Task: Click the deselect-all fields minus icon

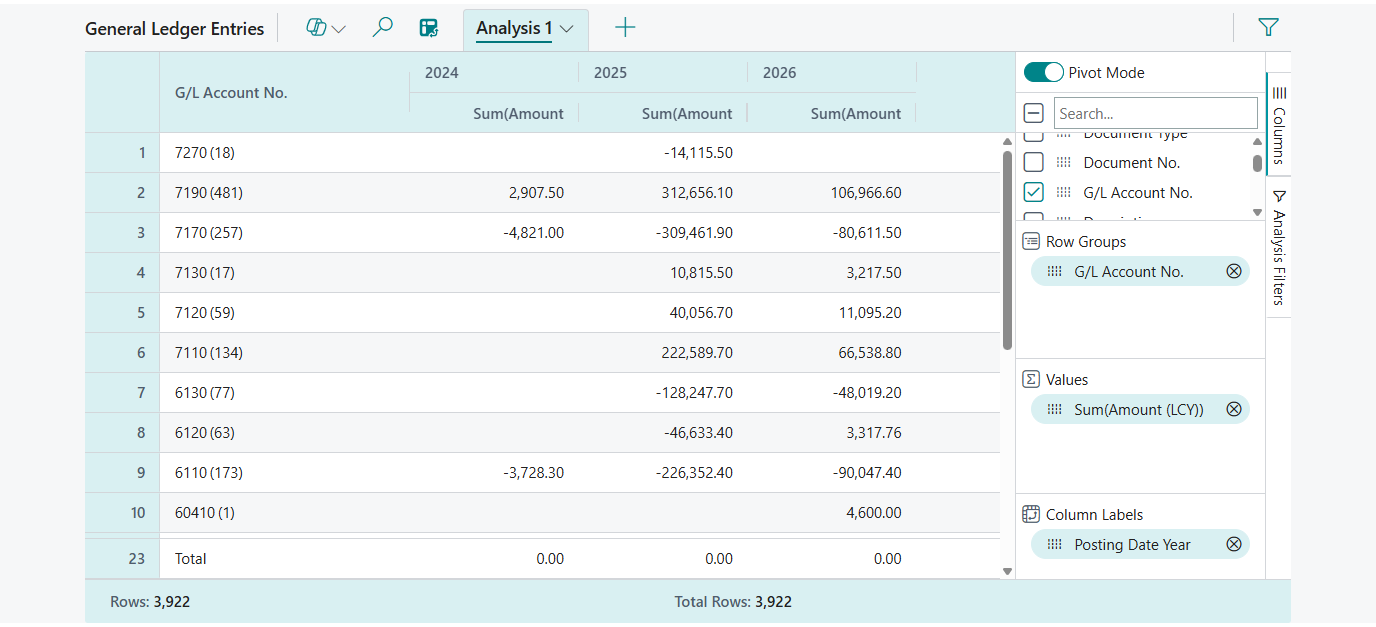Action: 1033,112
